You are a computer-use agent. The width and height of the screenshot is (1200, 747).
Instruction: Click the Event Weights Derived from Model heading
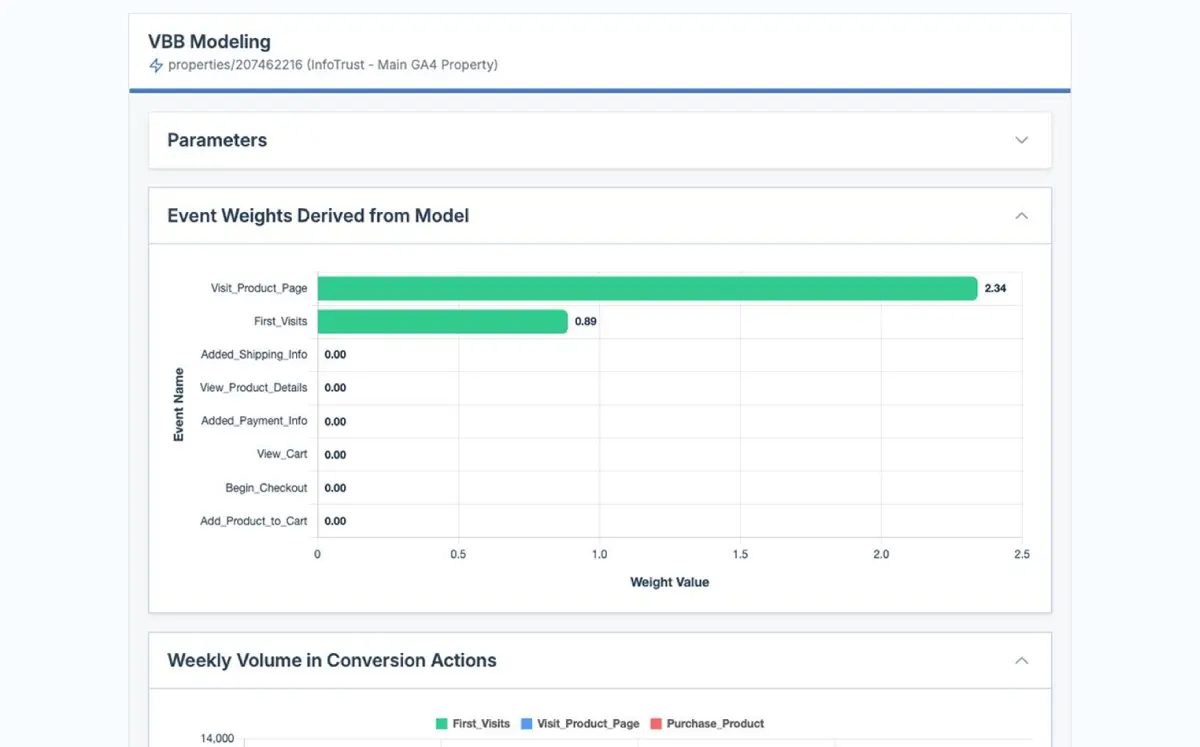318,216
